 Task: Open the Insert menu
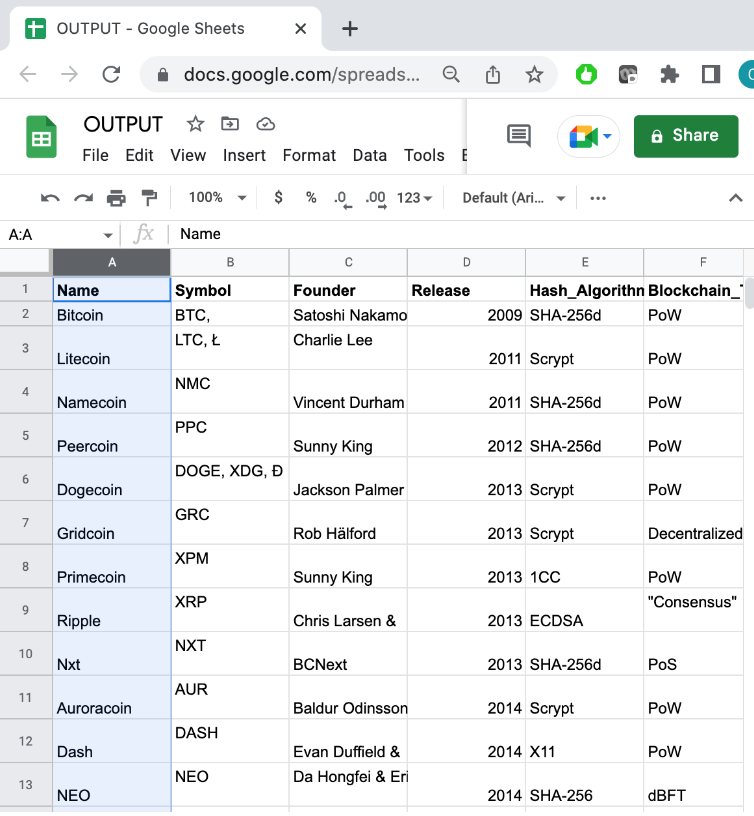[x=244, y=156]
